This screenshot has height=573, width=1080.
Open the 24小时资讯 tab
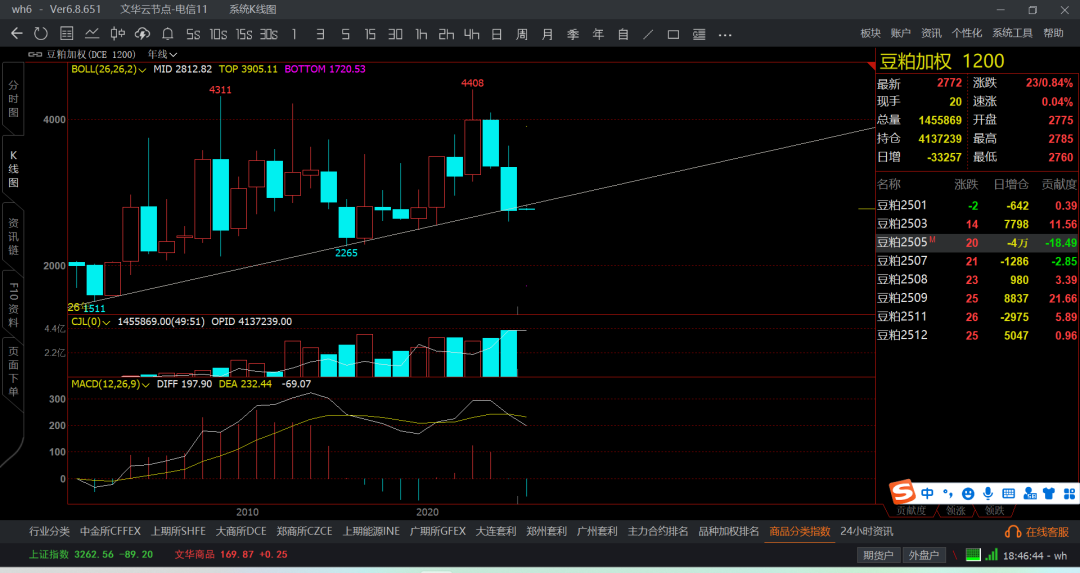pyautogui.click(x=866, y=532)
